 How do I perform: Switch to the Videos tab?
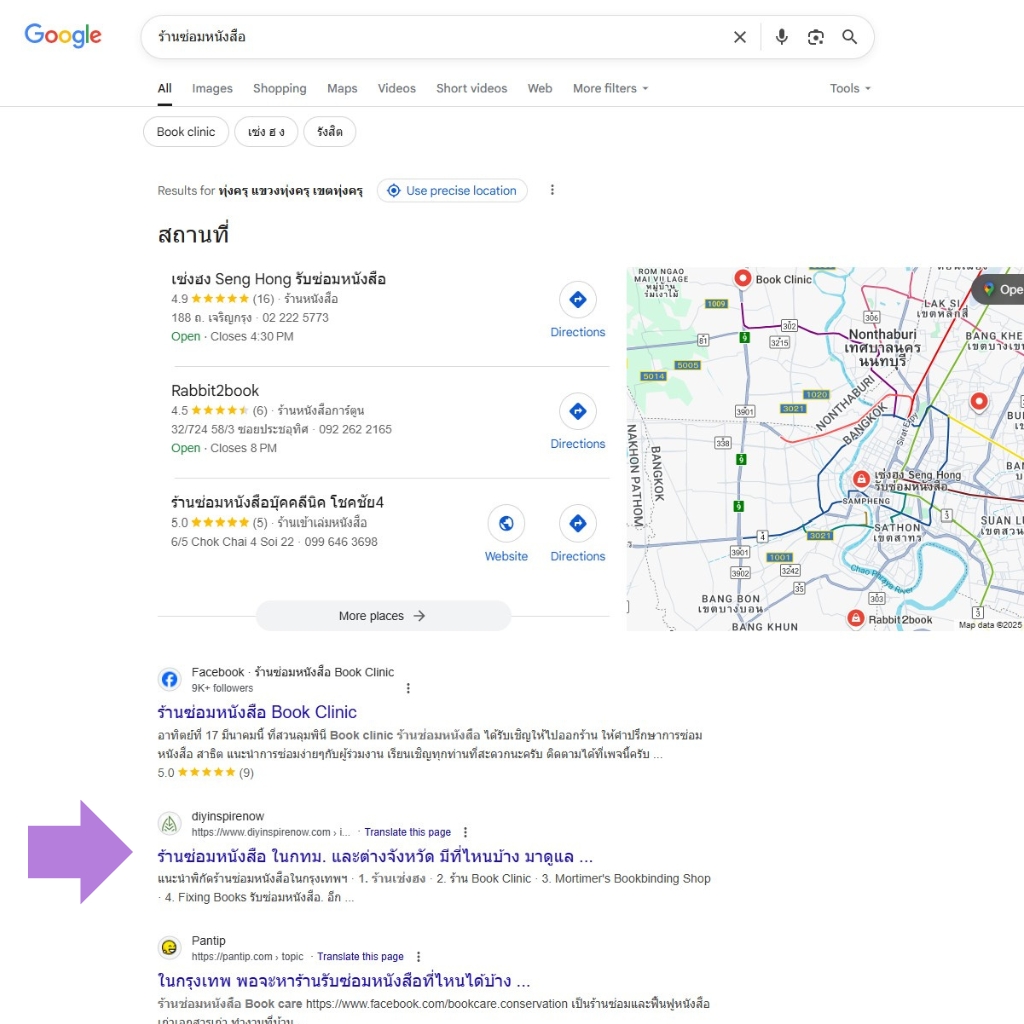pos(396,88)
